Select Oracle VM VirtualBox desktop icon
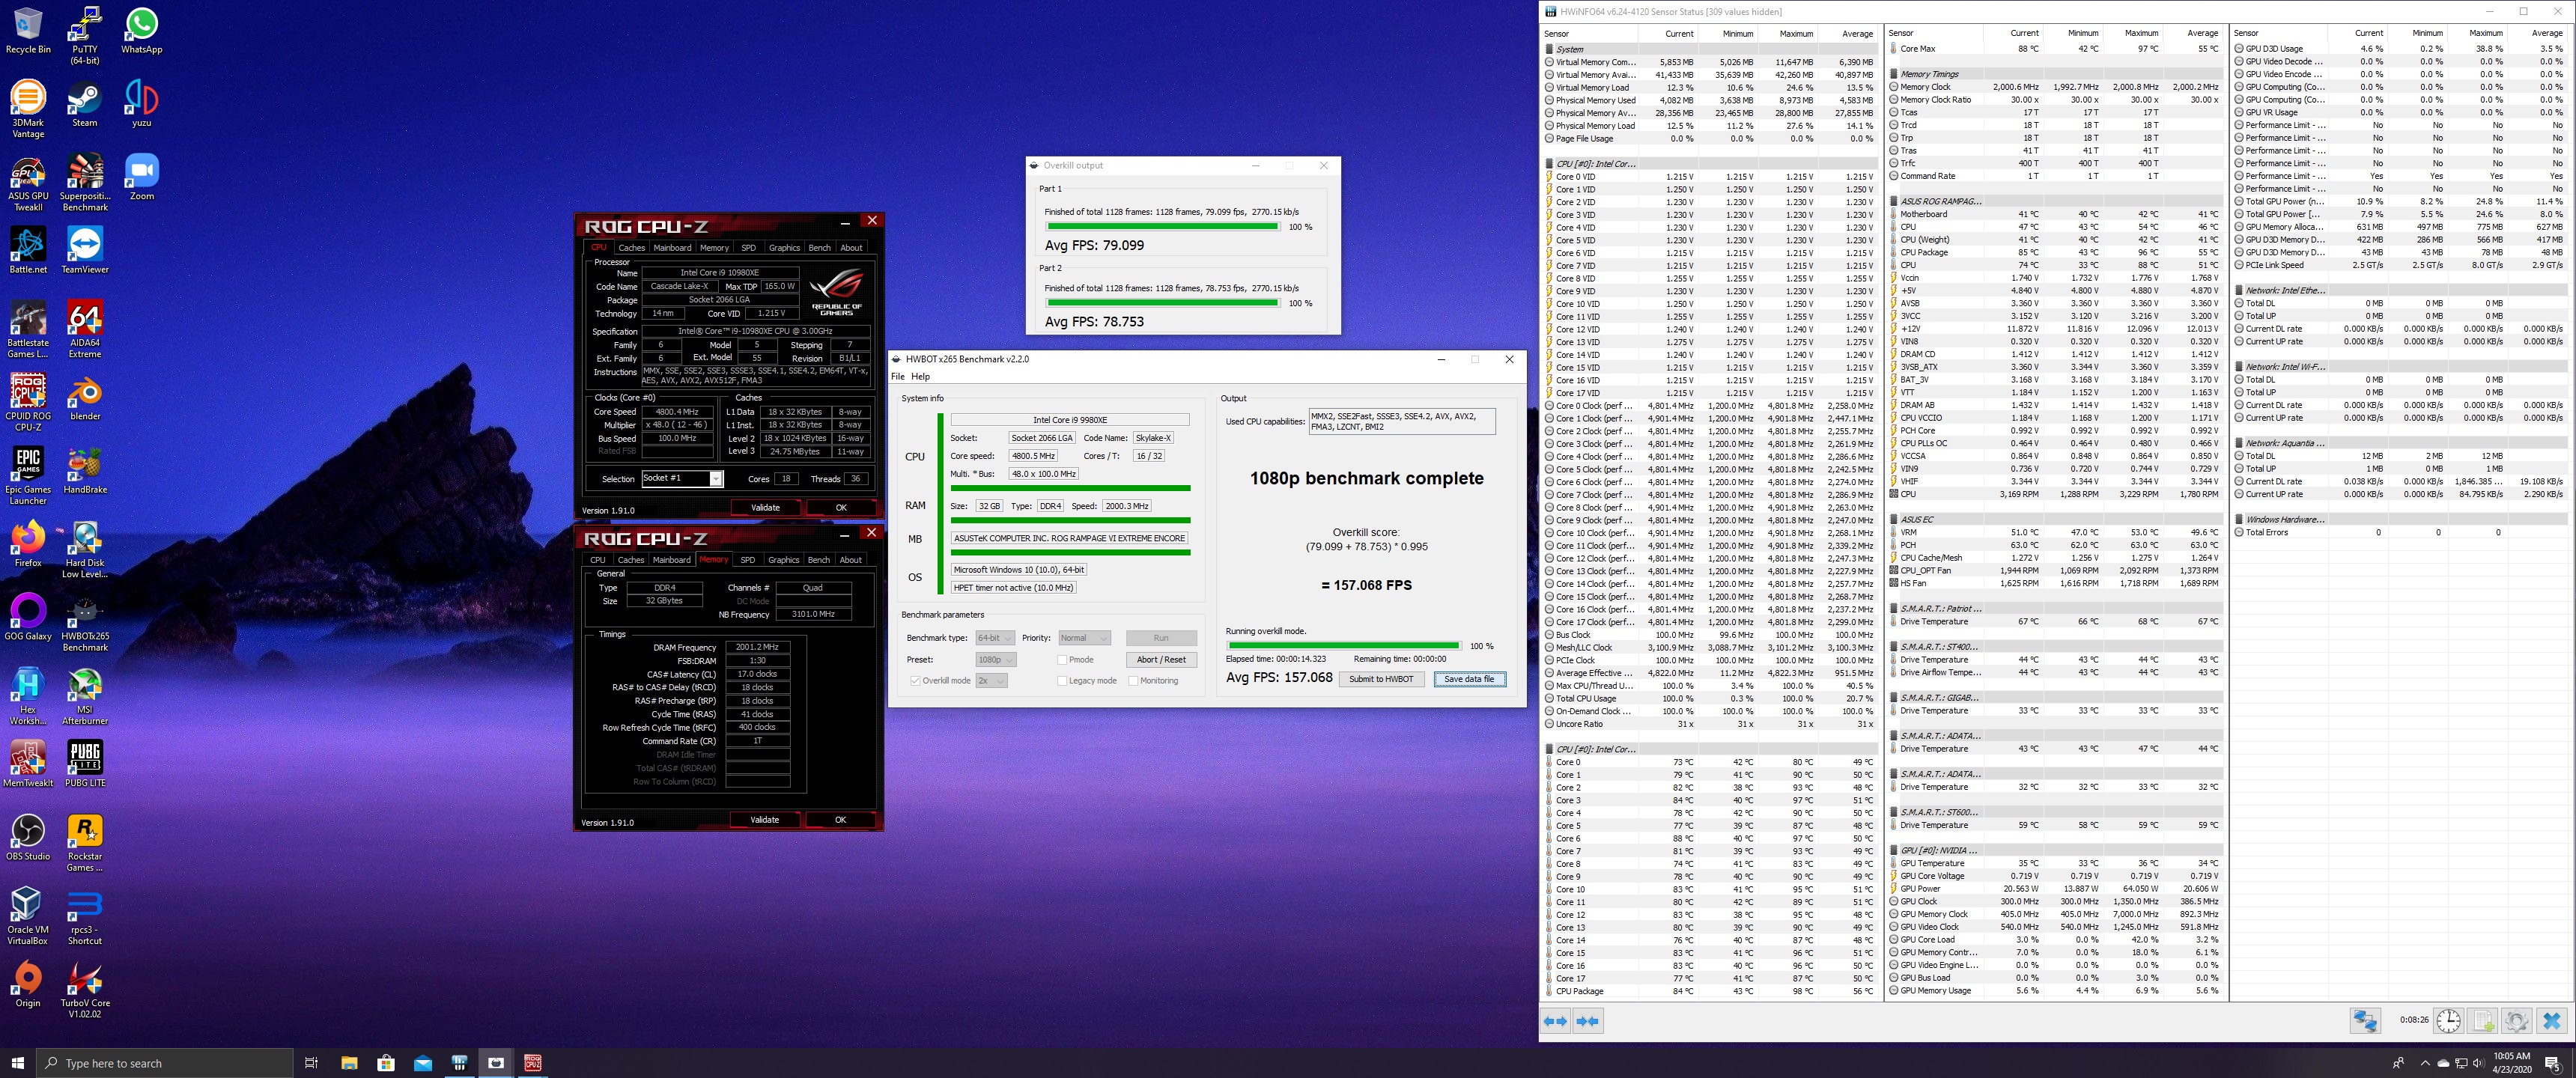The width and height of the screenshot is (2576, 1078). [28, 917]
